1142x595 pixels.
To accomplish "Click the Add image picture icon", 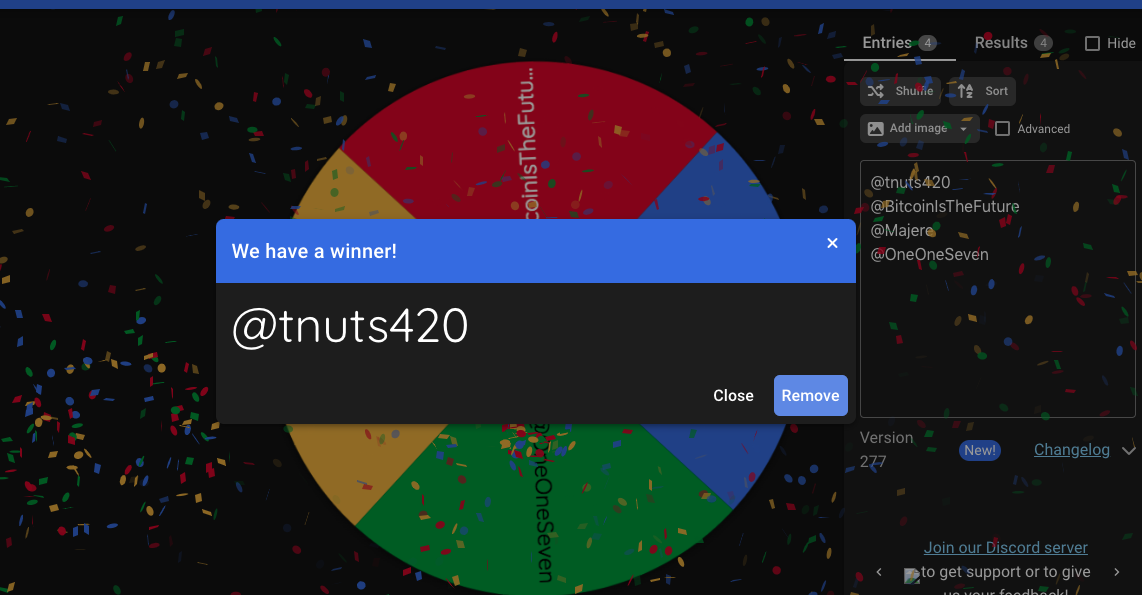I will coord(876,128).
